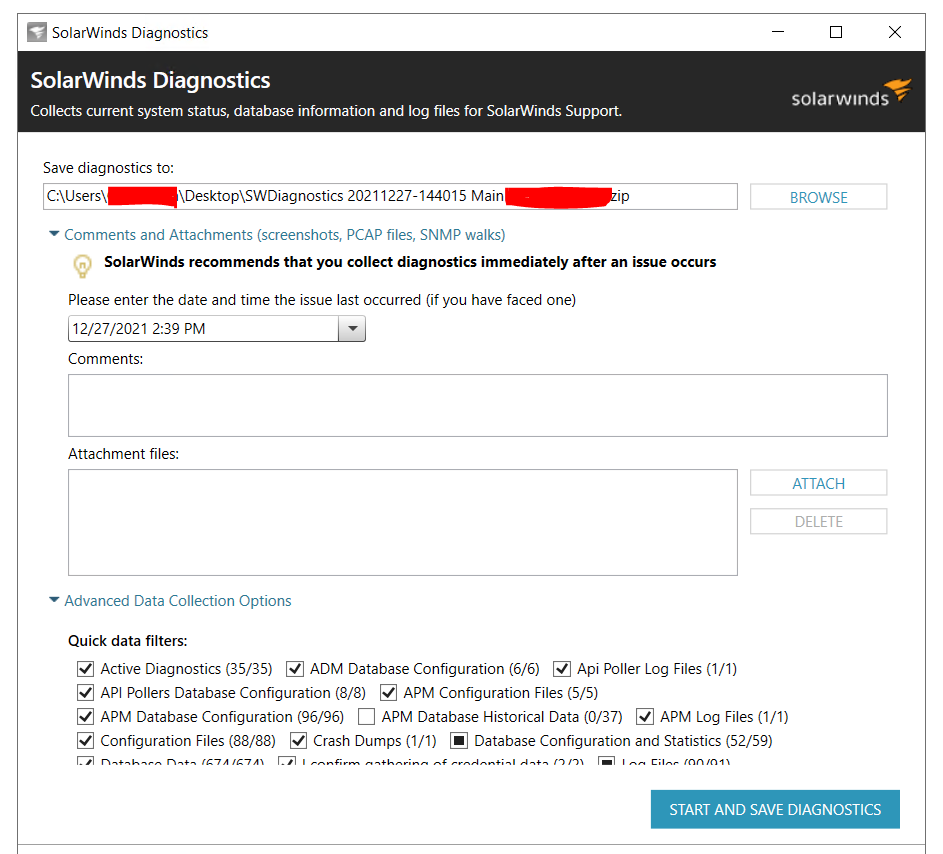This screenshot has height=854, width=943.
Task: Click into the Save diagnostics to path field
Action: [x=390, y=197]
